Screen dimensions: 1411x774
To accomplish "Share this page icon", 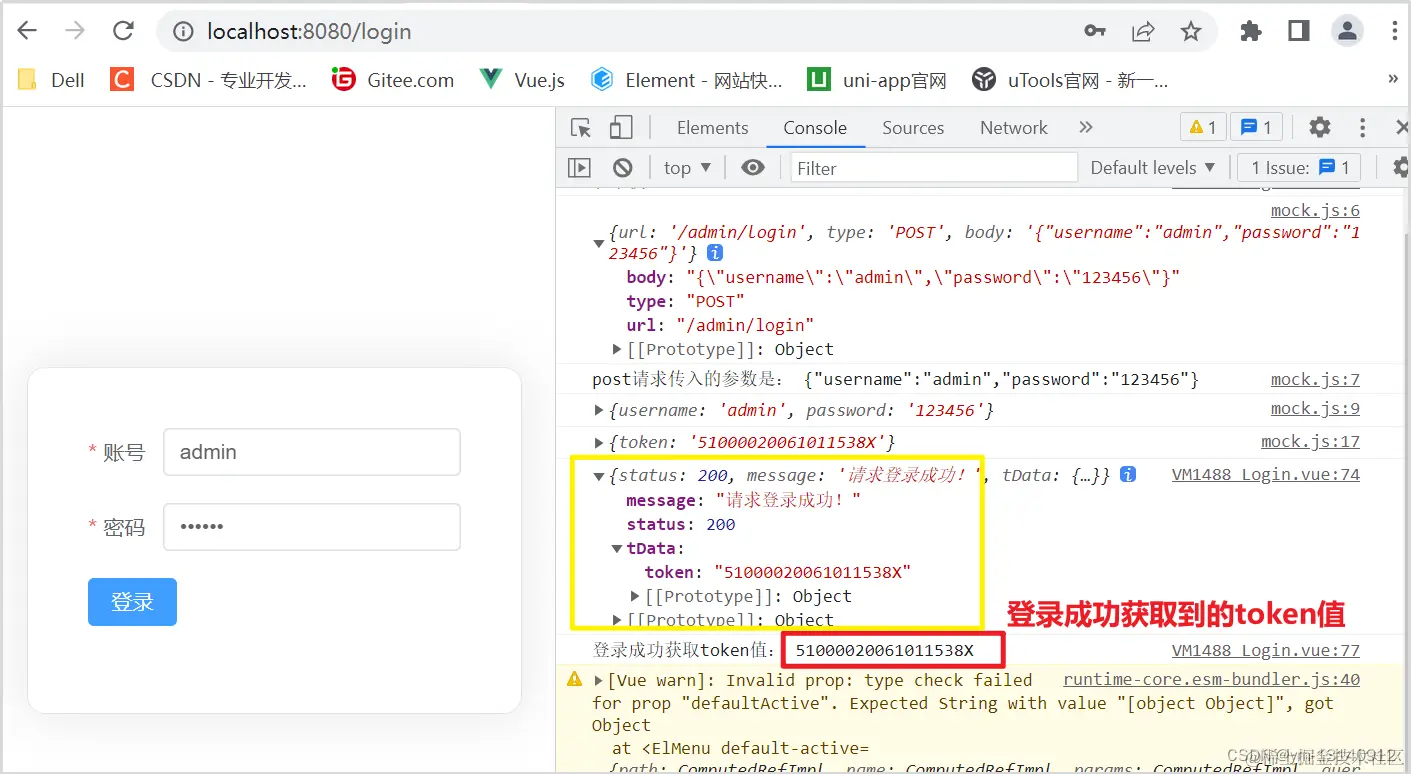I will [x=1143, y=31].
